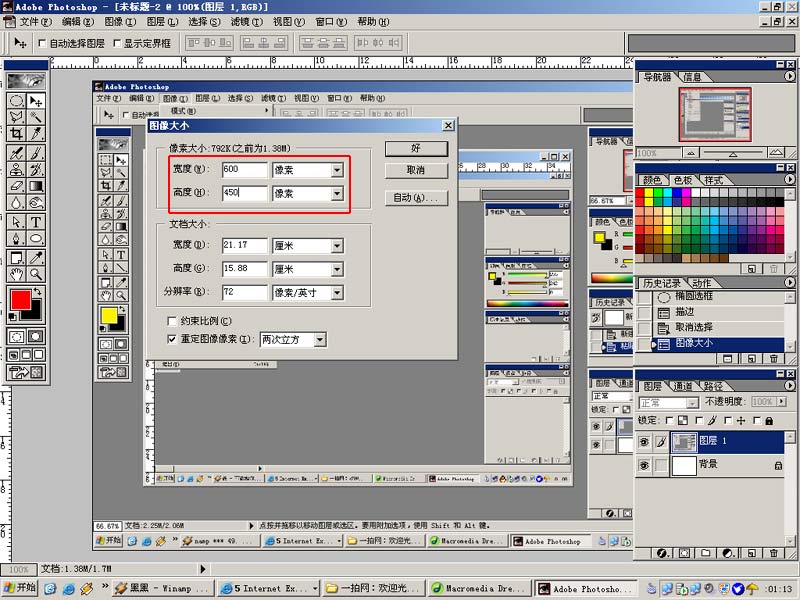
Task: Select the Clone Stamp tool in main toolbox
Action: pyautogui.click(x=17, y=169)
